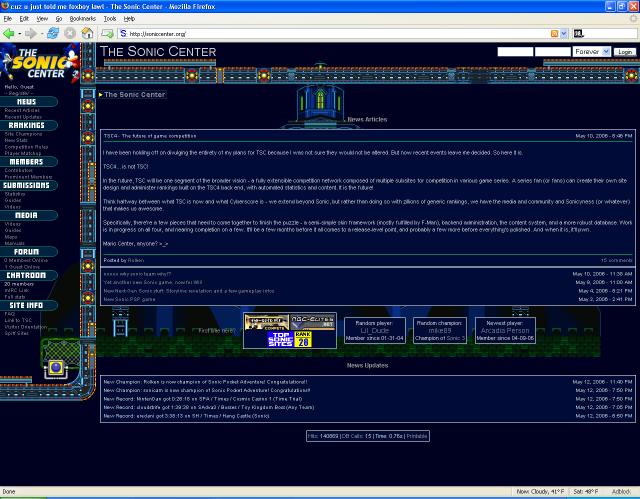This screenshot has width=640, height=499.
Task: Open the Recent Updates sidebar link
Action: point(23,117)
